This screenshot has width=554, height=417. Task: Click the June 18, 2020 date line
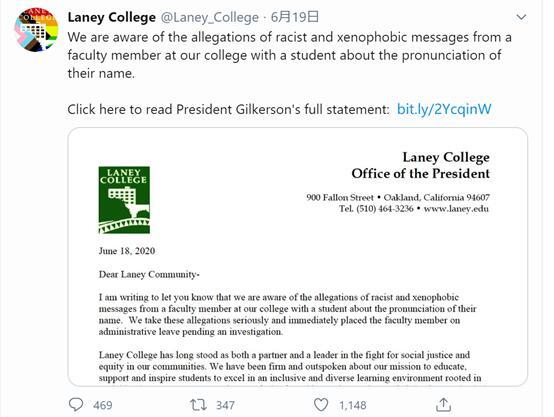(127, 251)
